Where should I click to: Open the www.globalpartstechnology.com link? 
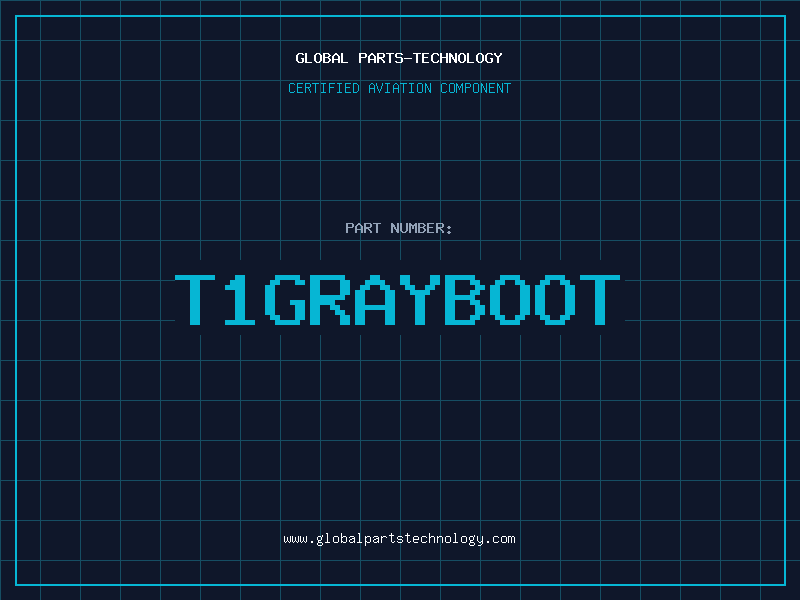pyautogui.click(x=399, y=539)
